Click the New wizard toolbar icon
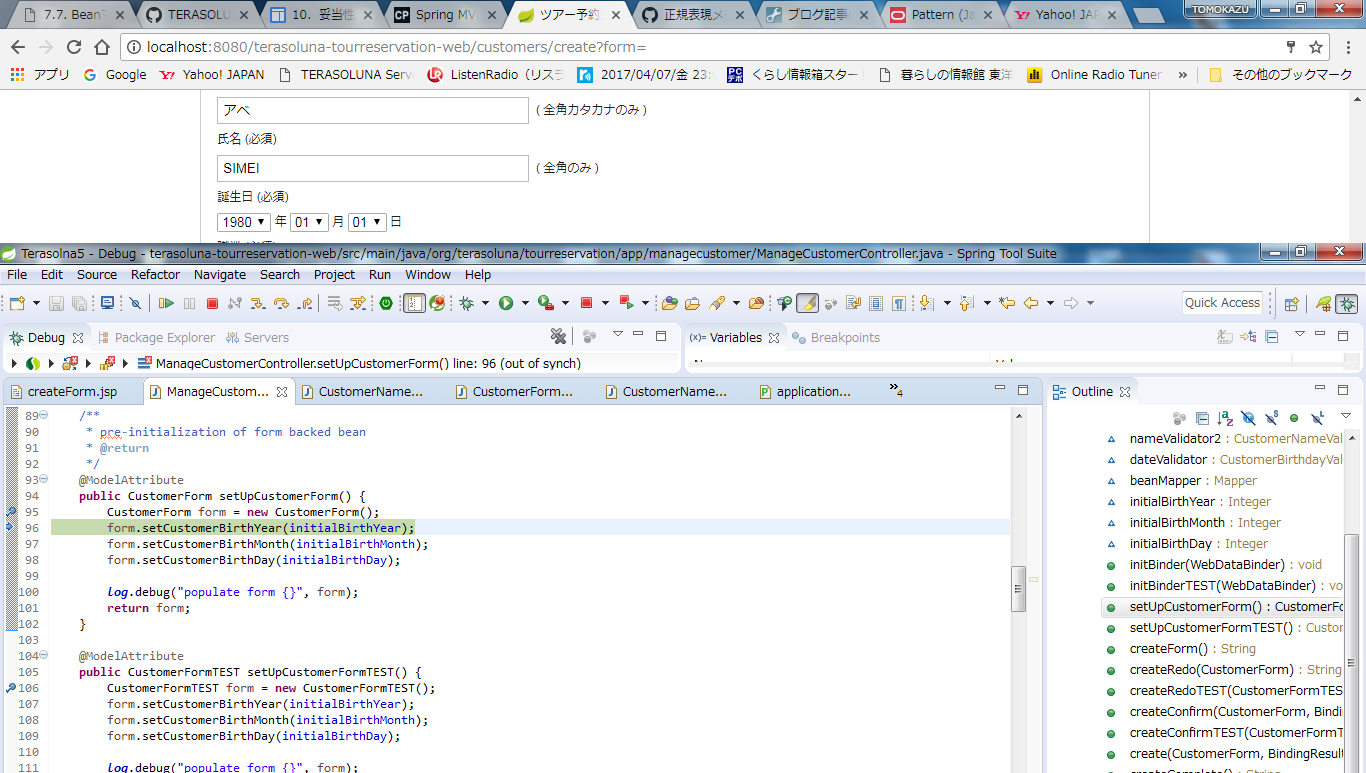Viewport: 1366px width, 773px height. pyautogui.click(x=17, y=303)
